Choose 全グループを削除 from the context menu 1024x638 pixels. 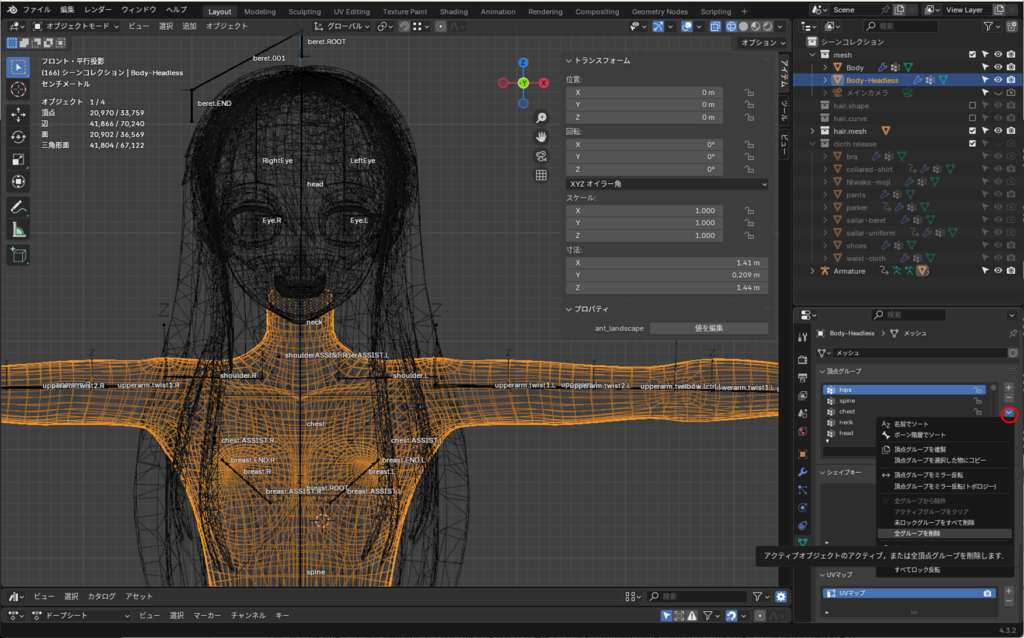tap(916, 533)
